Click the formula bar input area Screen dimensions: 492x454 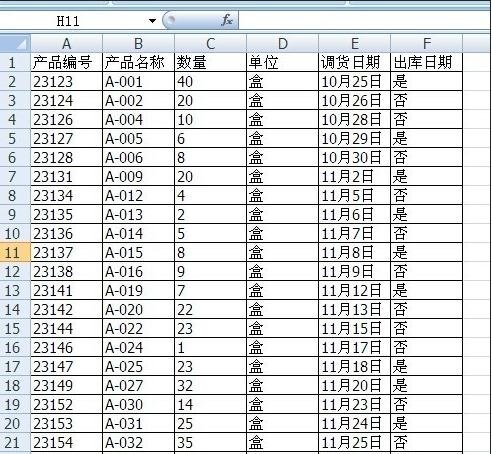pos(365,21)
